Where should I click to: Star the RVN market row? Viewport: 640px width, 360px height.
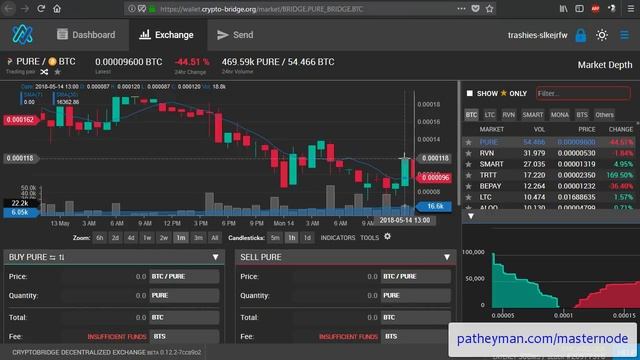469,153
